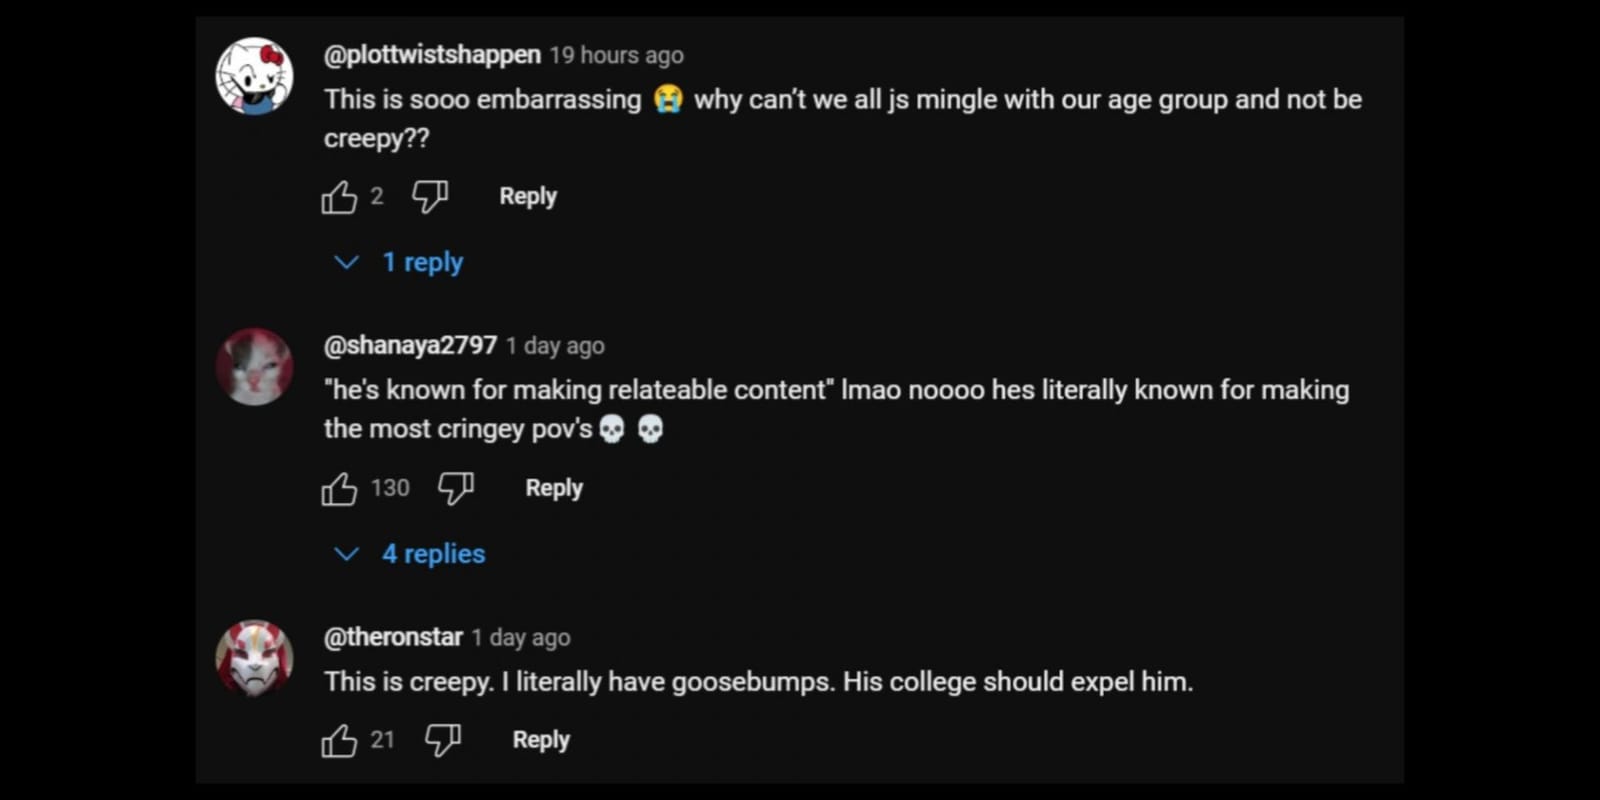Viewport: 1600px width, 800px height.
Task: Click the chevron beside 4 replies
Action: tap(346, 554)
